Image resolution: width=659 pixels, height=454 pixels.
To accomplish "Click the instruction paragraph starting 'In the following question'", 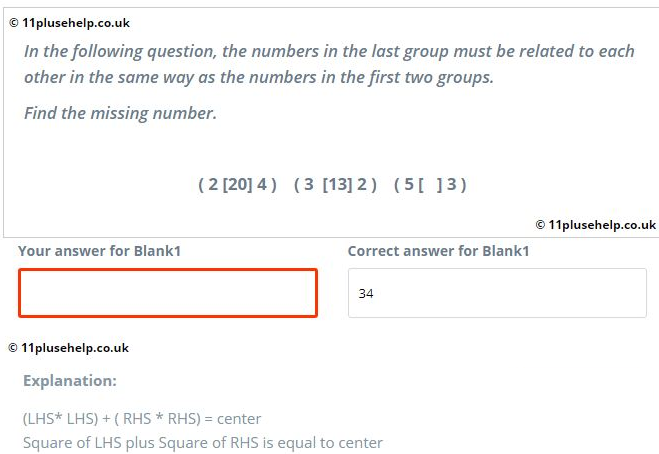I will (x=329, y=64).
